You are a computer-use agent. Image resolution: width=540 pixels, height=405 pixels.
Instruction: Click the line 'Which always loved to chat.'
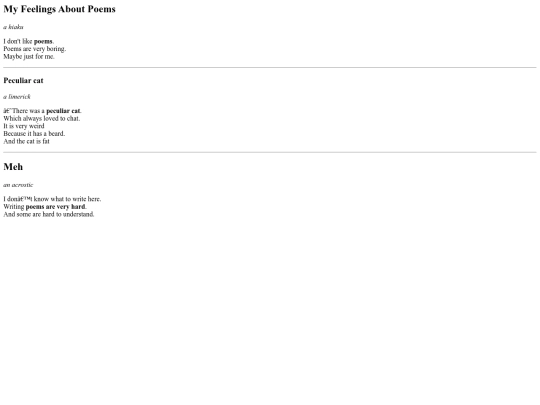pyautogui.click(x=42, y=118)
